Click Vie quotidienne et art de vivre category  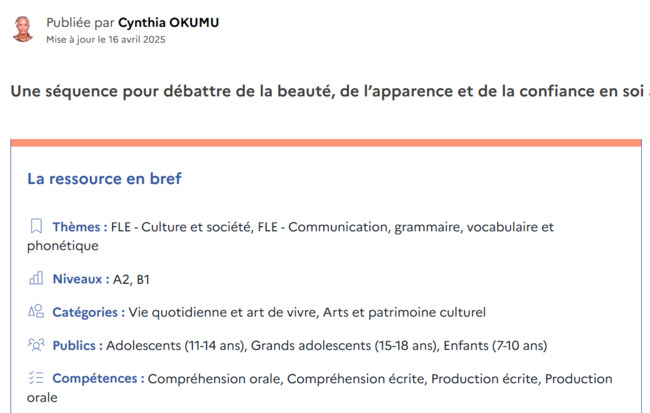[x=222, y=312]
